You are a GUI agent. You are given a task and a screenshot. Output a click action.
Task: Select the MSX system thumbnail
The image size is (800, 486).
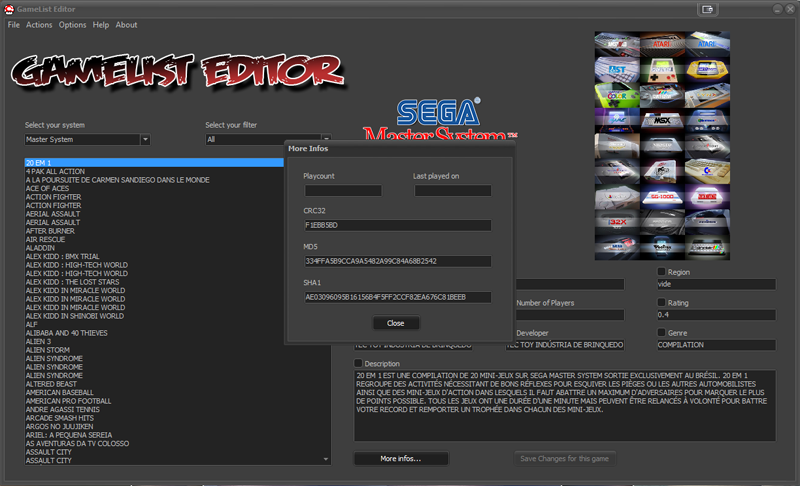[662, 121]
